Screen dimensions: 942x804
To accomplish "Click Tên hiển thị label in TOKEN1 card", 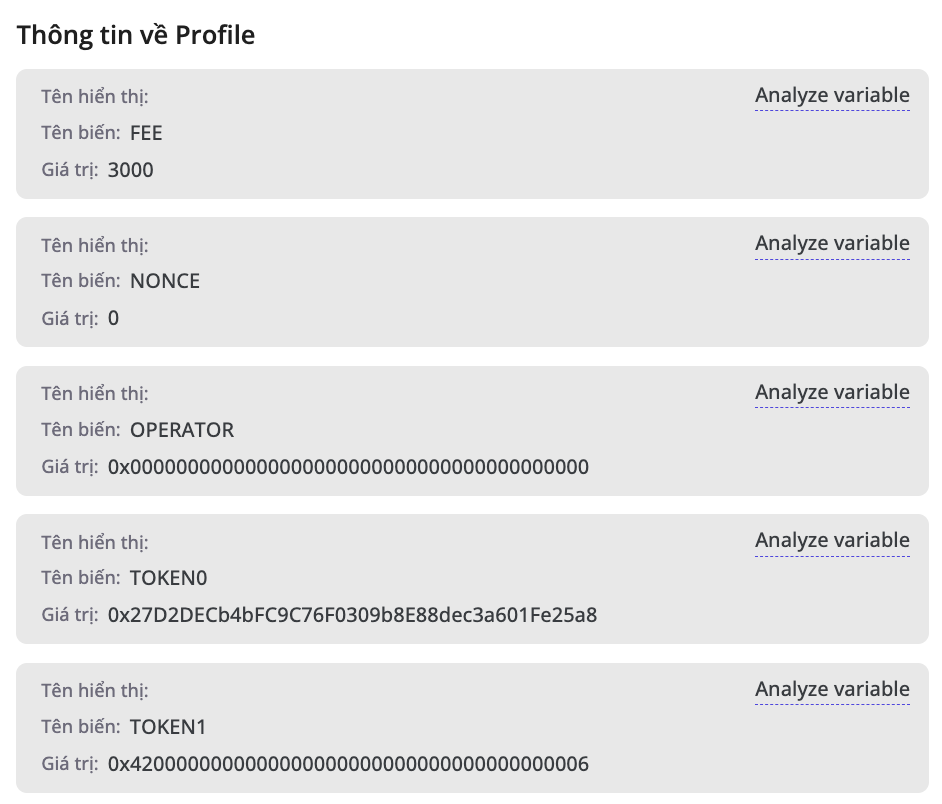I will pos(95,691).
